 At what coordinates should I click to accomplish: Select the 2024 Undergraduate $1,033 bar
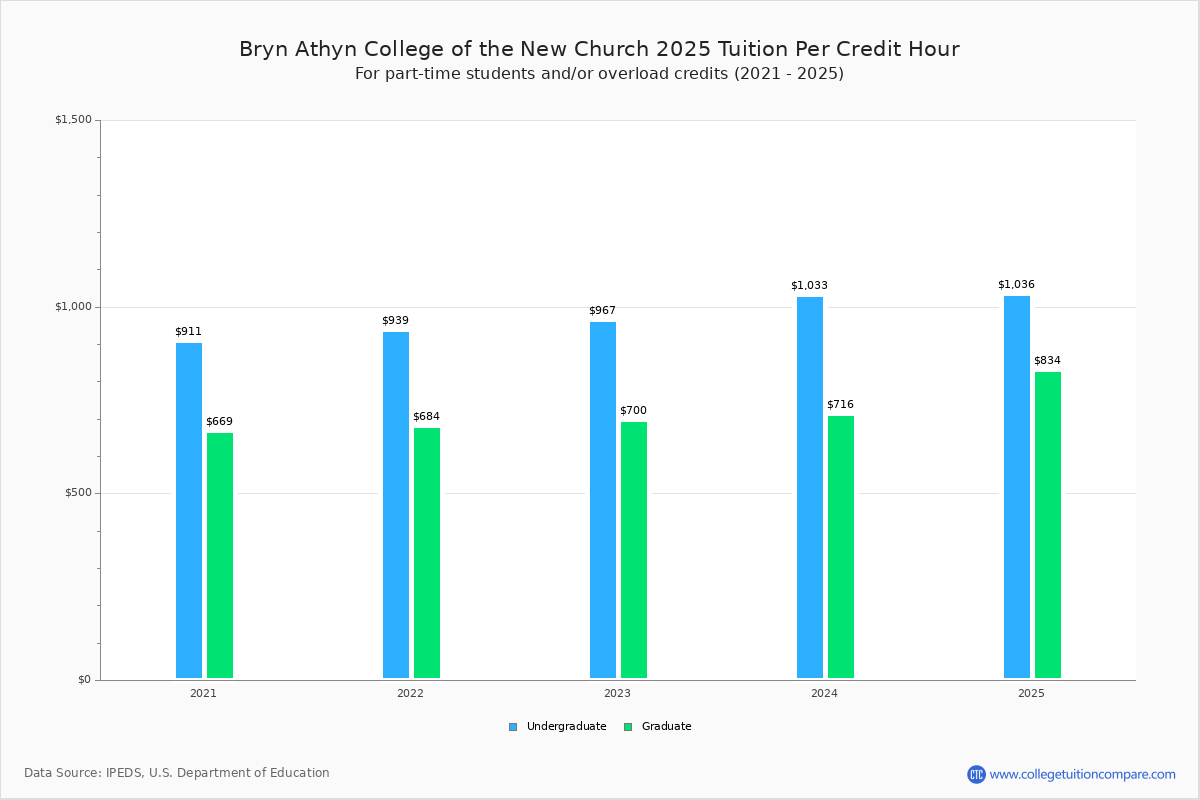coord(810,488)
